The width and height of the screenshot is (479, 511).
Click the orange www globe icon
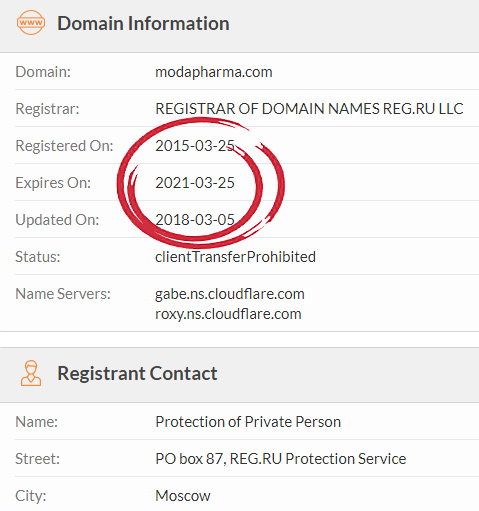[x=31, y=23]
